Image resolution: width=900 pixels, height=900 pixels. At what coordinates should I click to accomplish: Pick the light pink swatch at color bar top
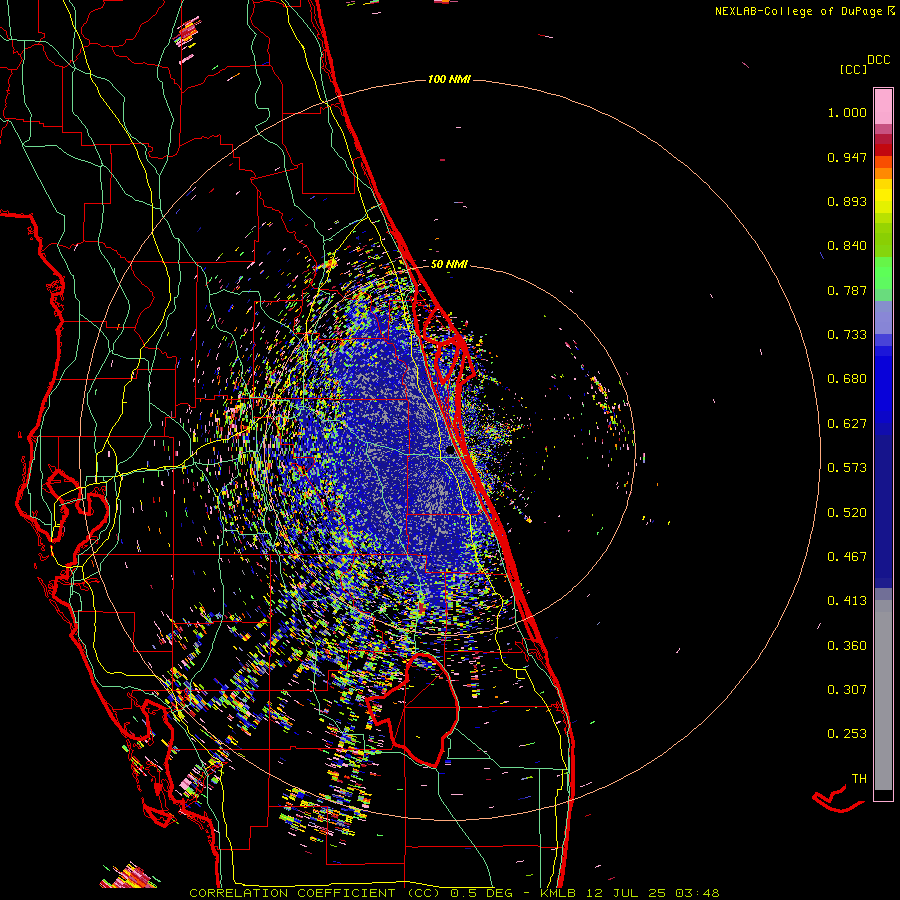[x=883, y=106]
